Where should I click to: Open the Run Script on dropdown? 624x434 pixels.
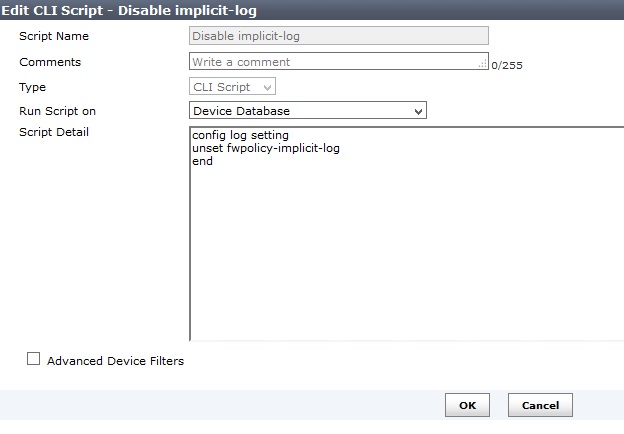(307, 110)
